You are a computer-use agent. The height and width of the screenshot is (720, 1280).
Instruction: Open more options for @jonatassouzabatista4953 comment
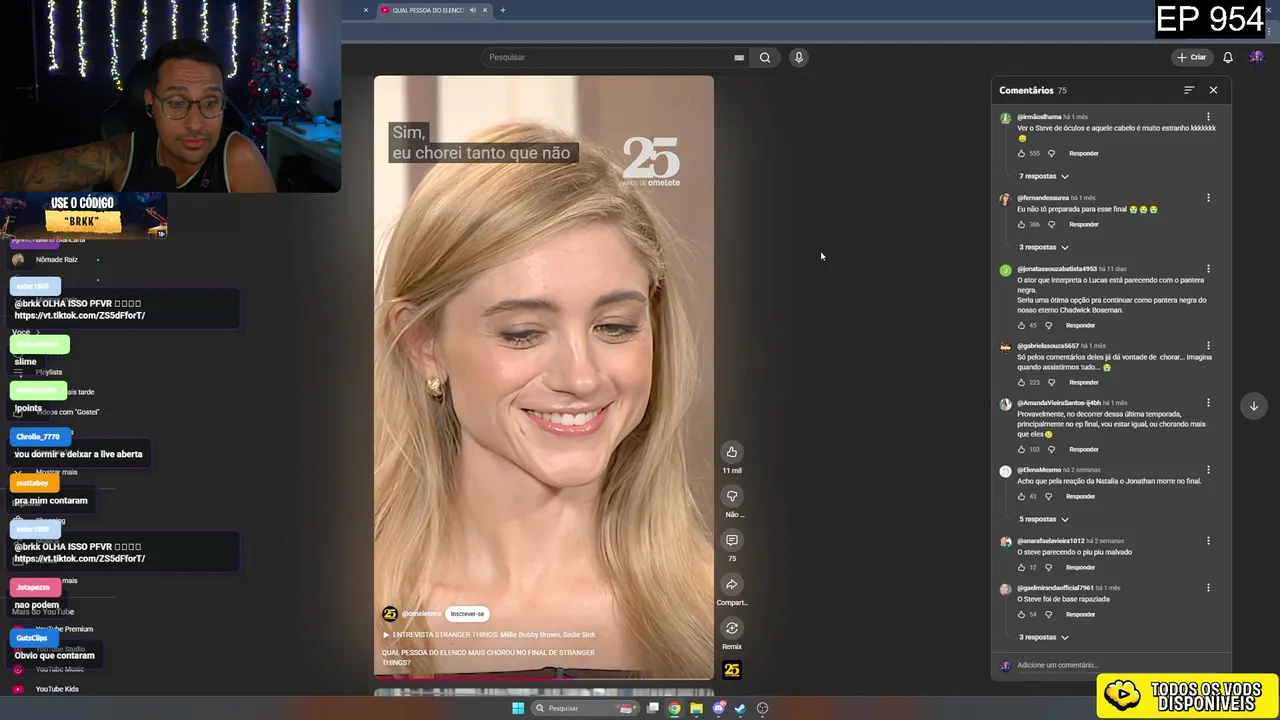(x=1208, y=269)
